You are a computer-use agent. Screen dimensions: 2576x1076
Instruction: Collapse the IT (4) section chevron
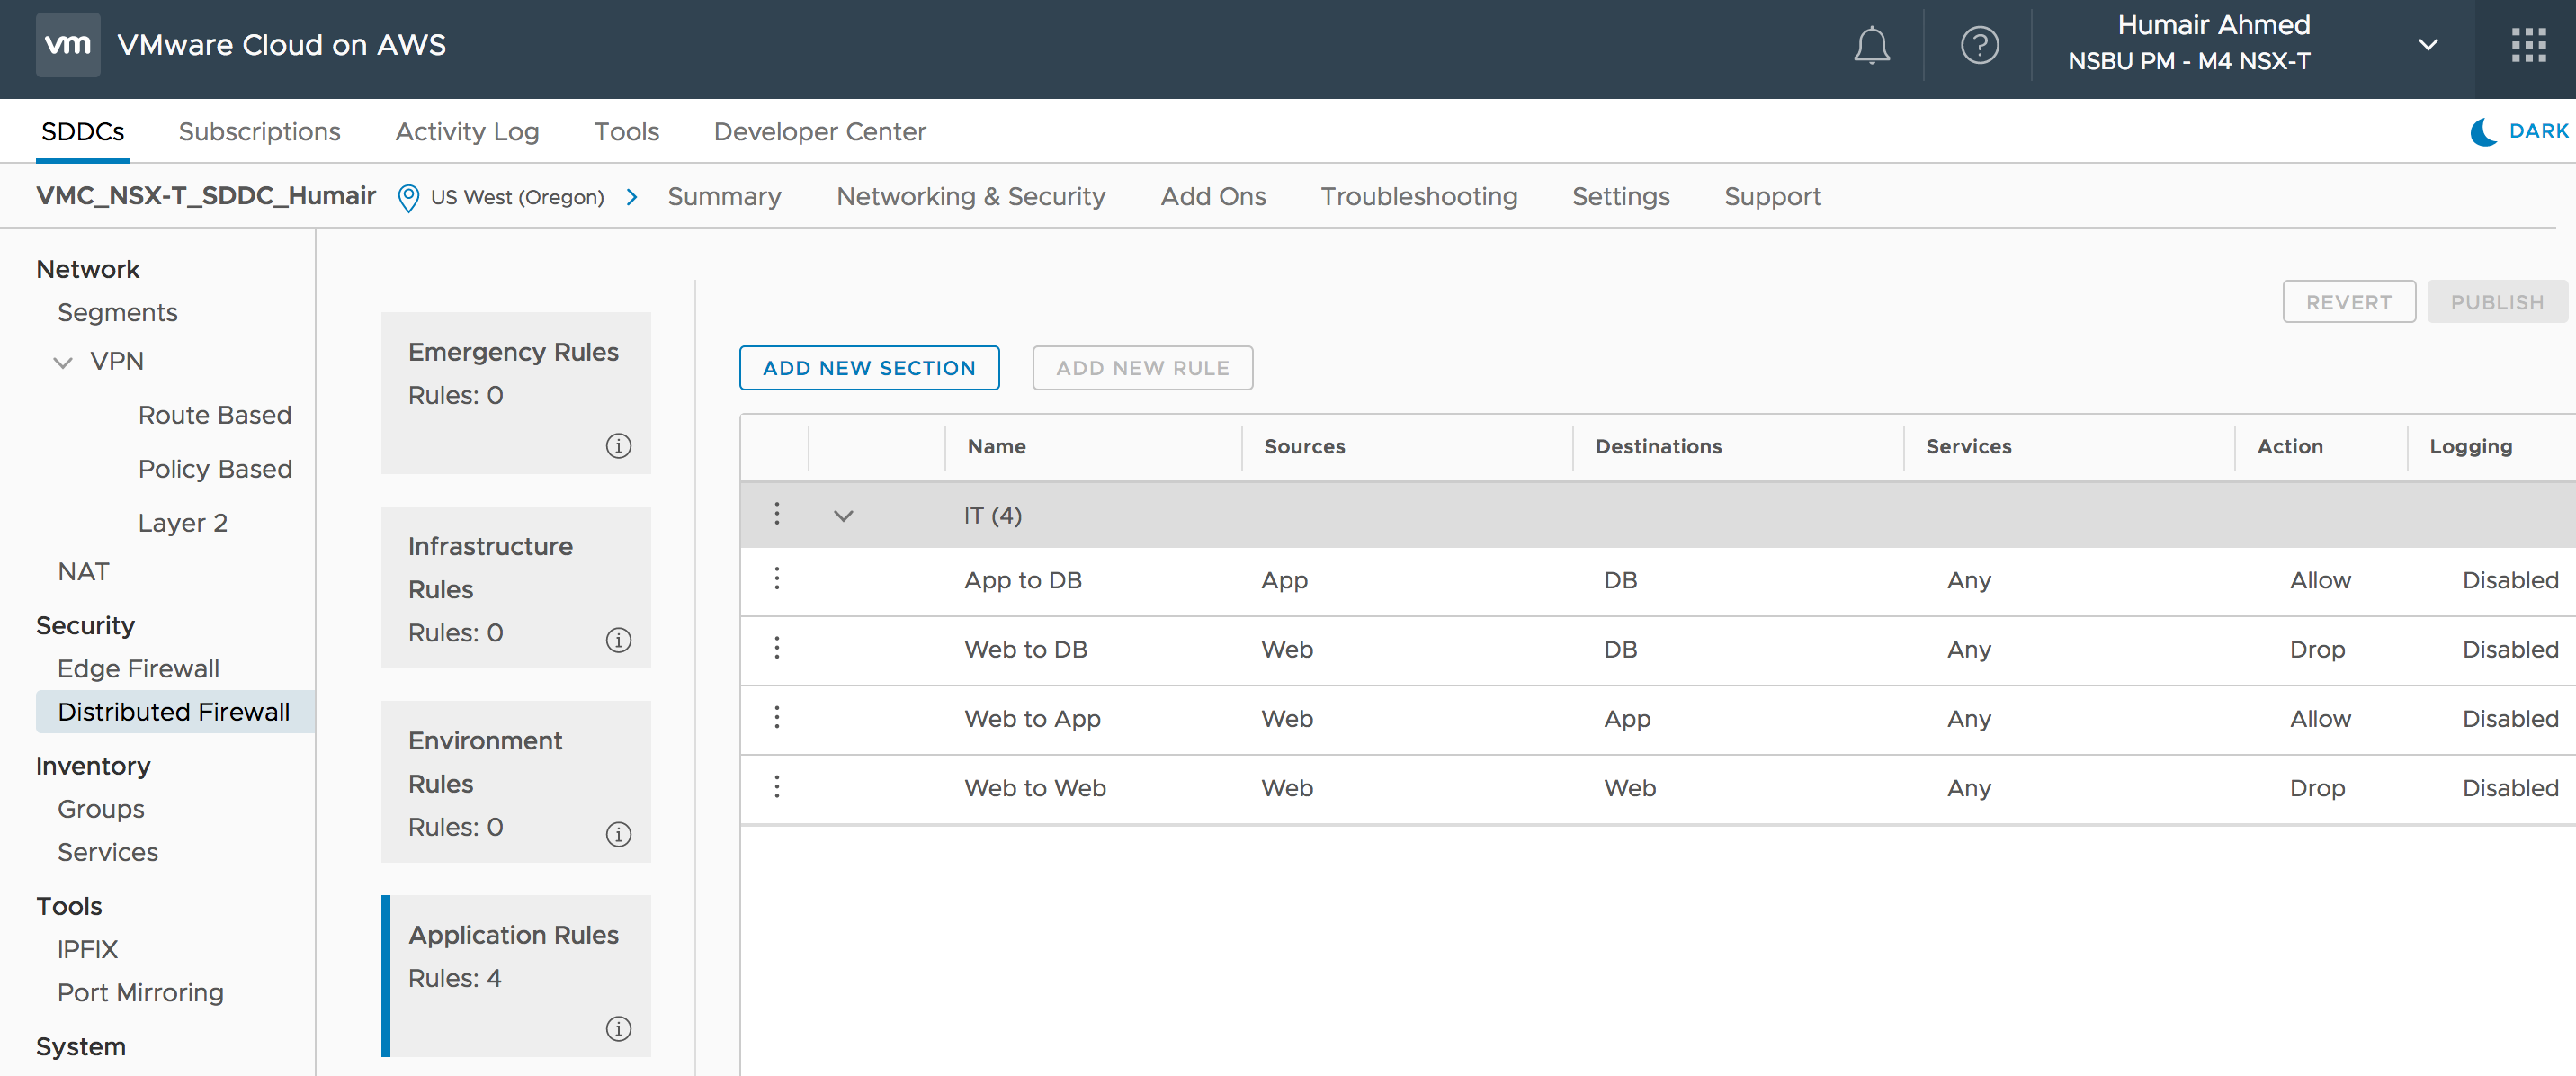click(x=843, y=516)
